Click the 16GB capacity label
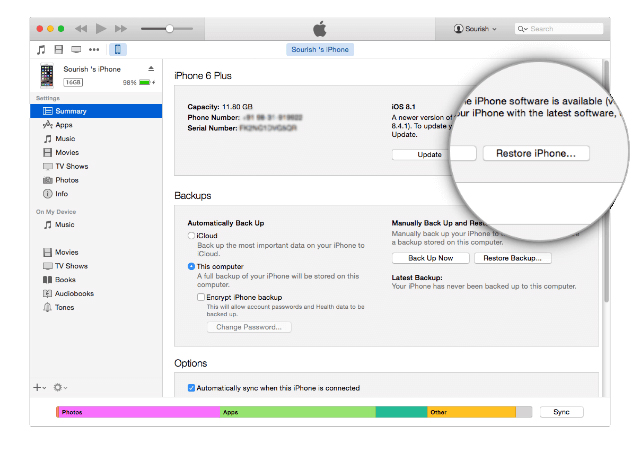The image size is (640, 469). click(73, 82)
